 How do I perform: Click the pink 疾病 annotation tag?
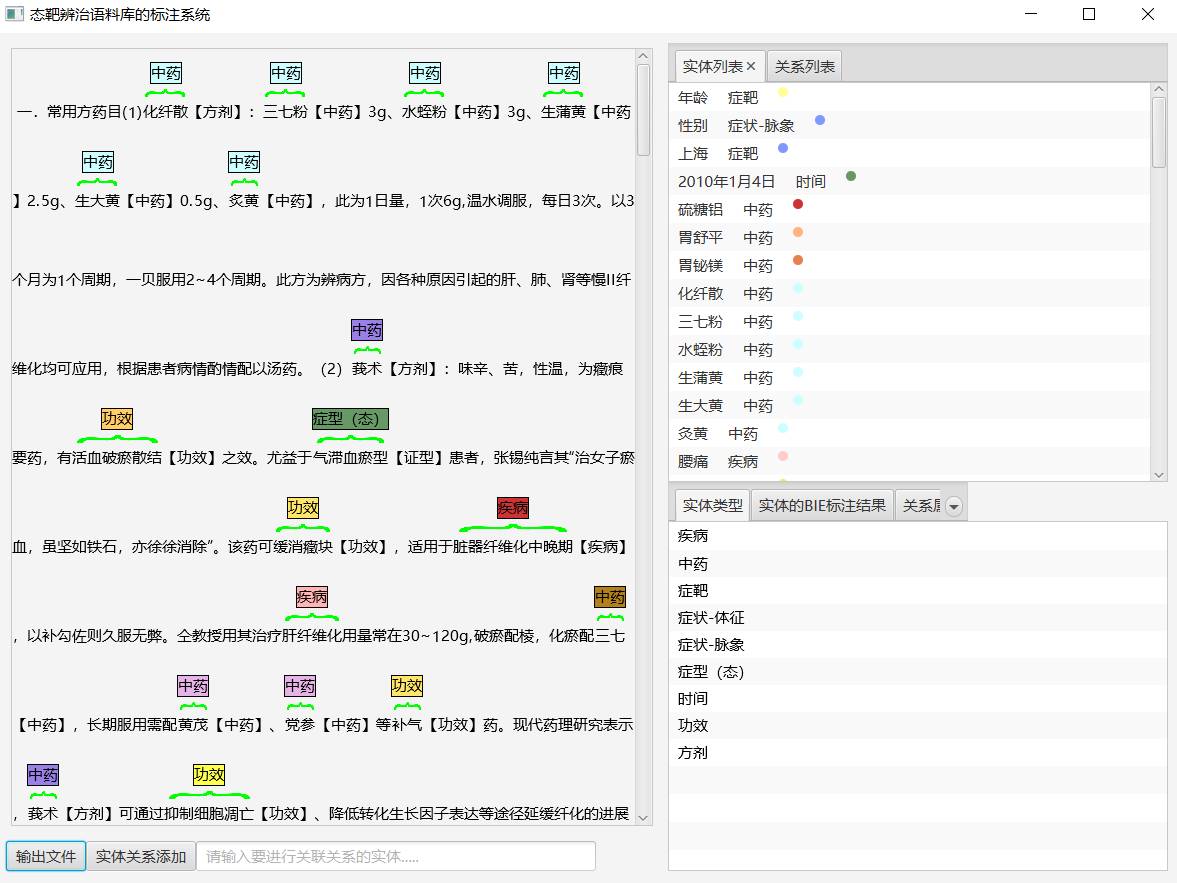(311, 597)
